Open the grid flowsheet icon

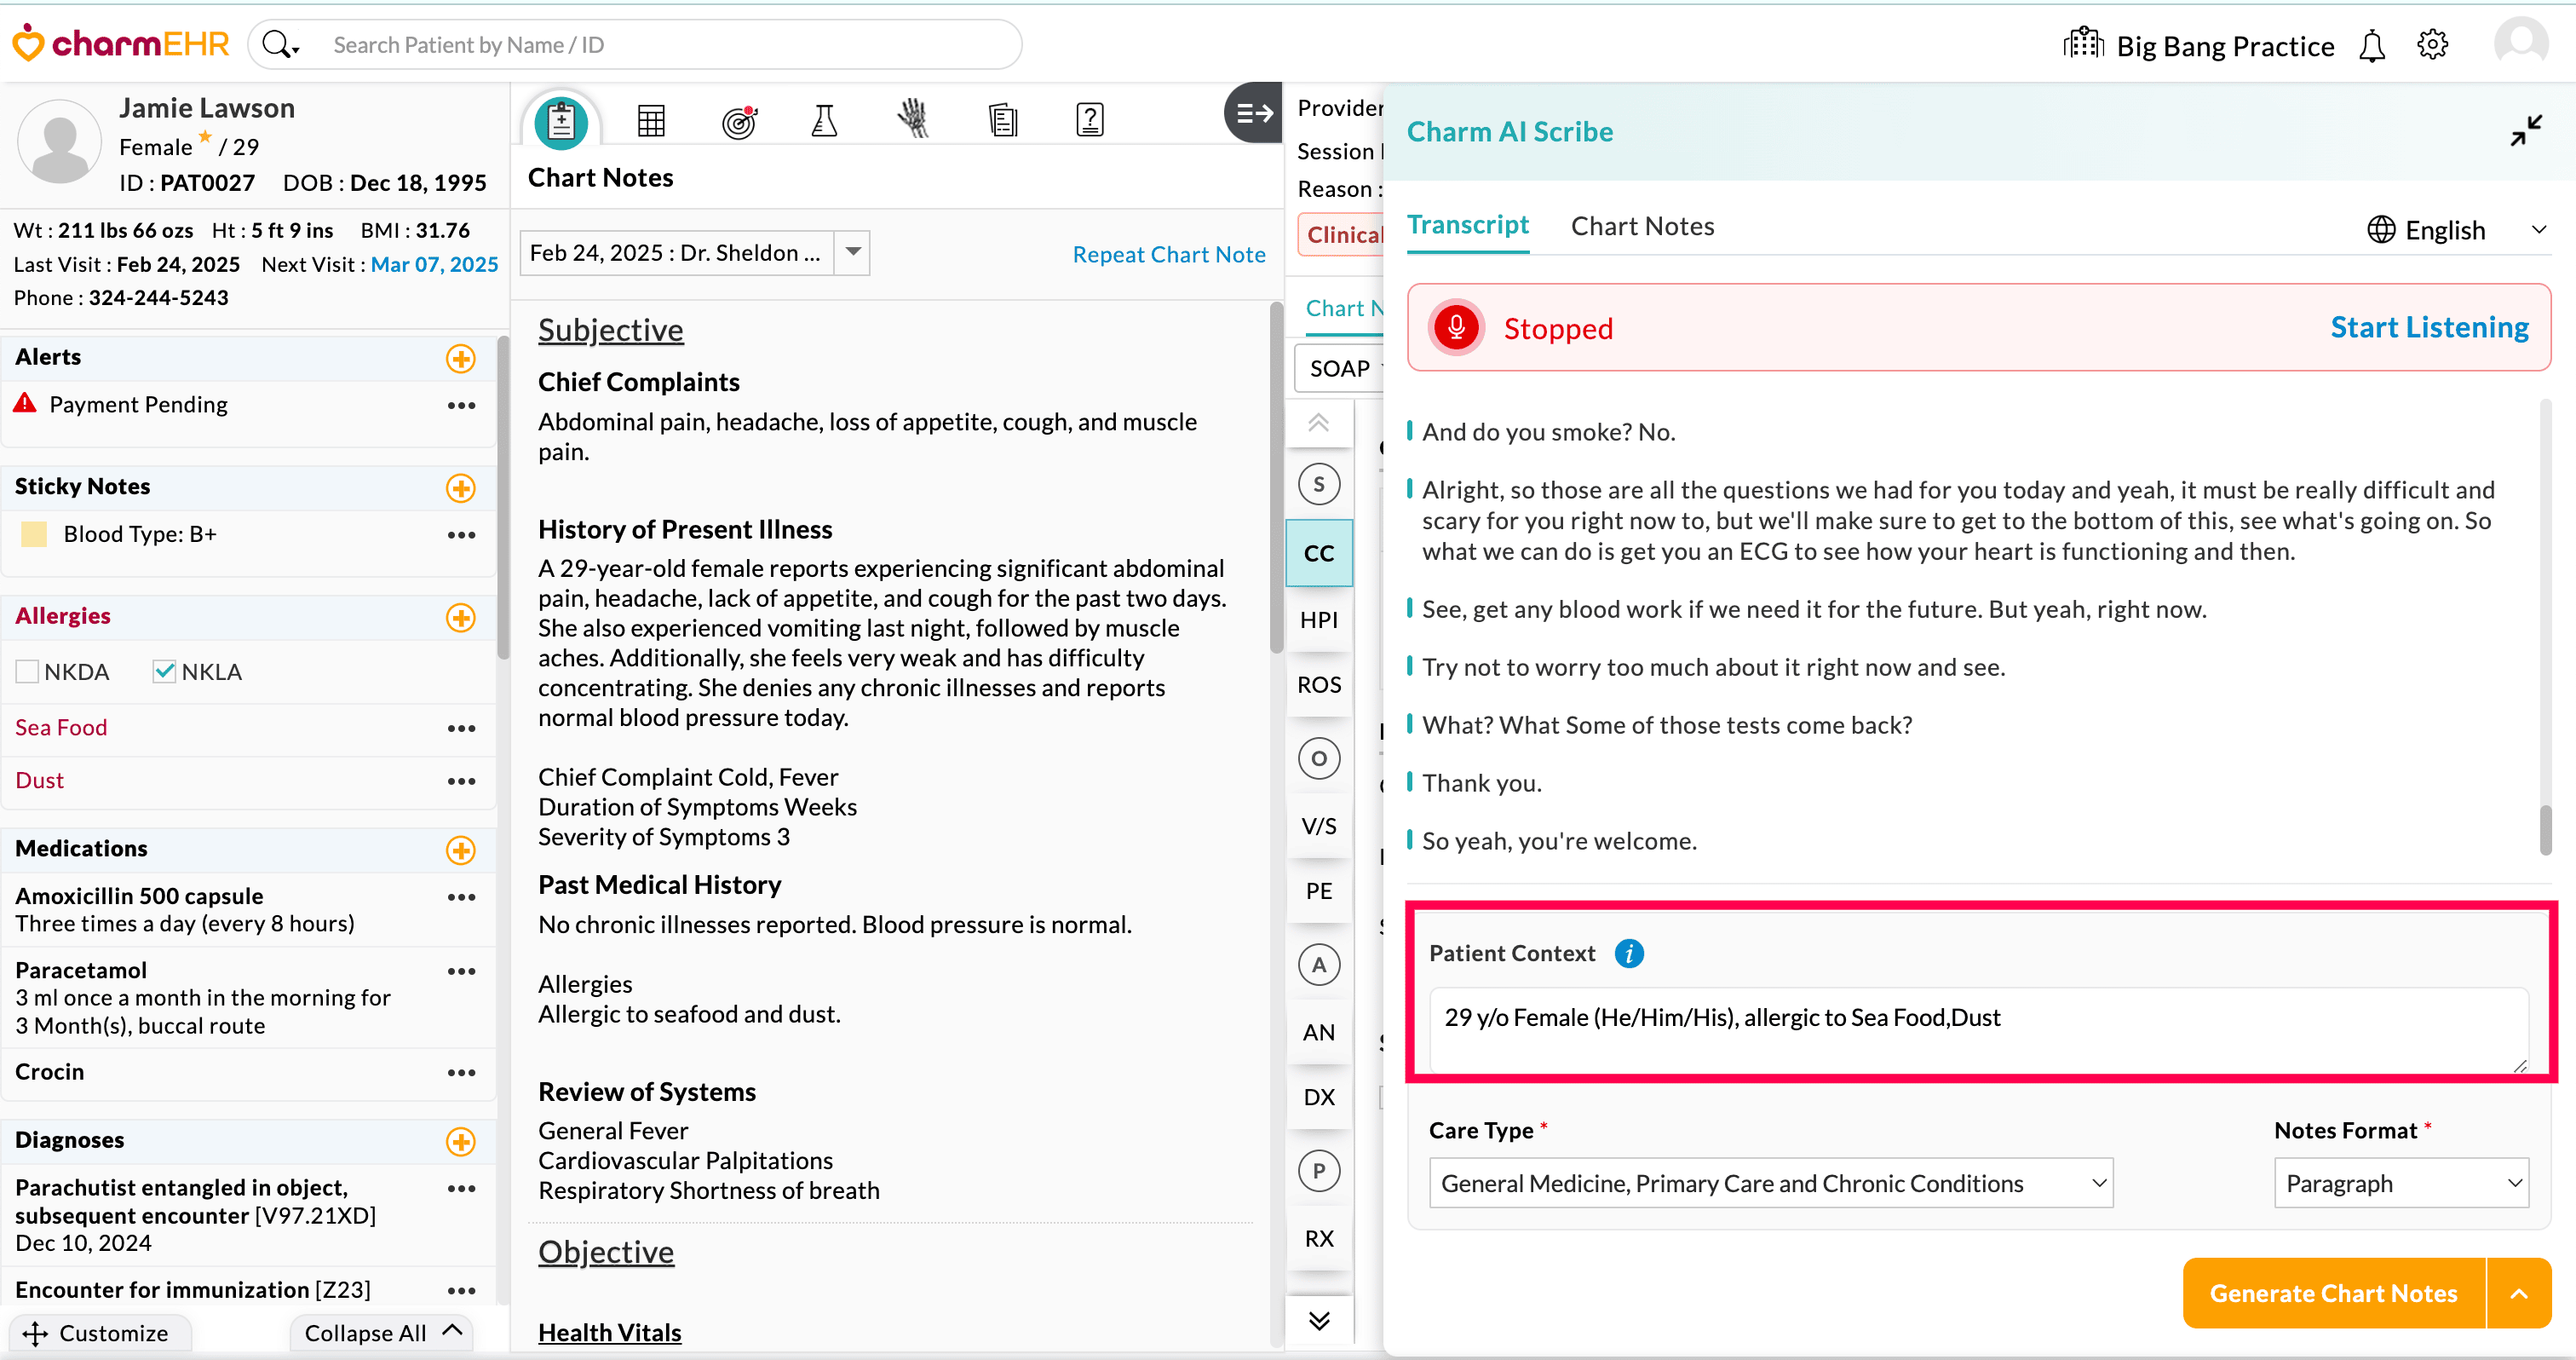[x=651, y=121]
